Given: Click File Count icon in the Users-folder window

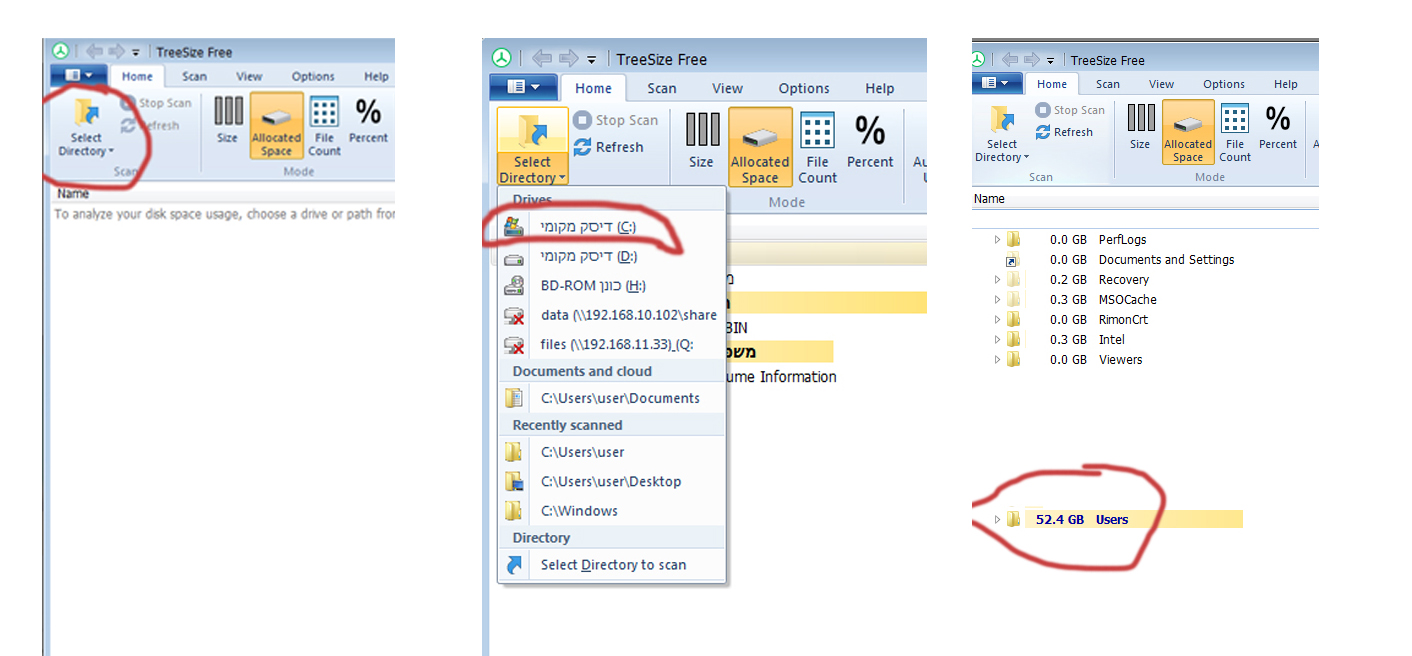Looking at the screenshot, I should coord(1235,132).
